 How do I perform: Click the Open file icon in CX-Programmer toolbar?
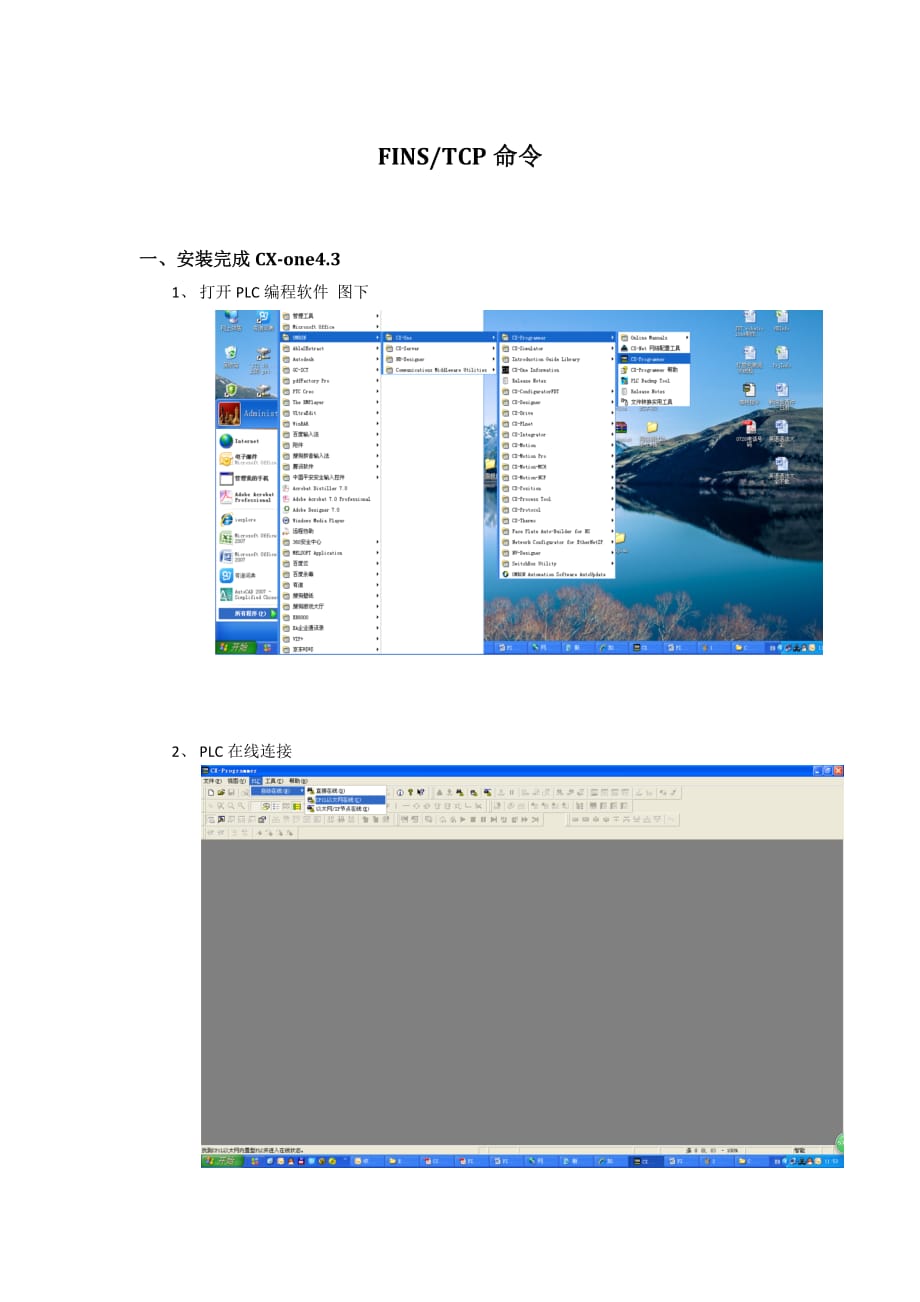[x=220, y=792]
